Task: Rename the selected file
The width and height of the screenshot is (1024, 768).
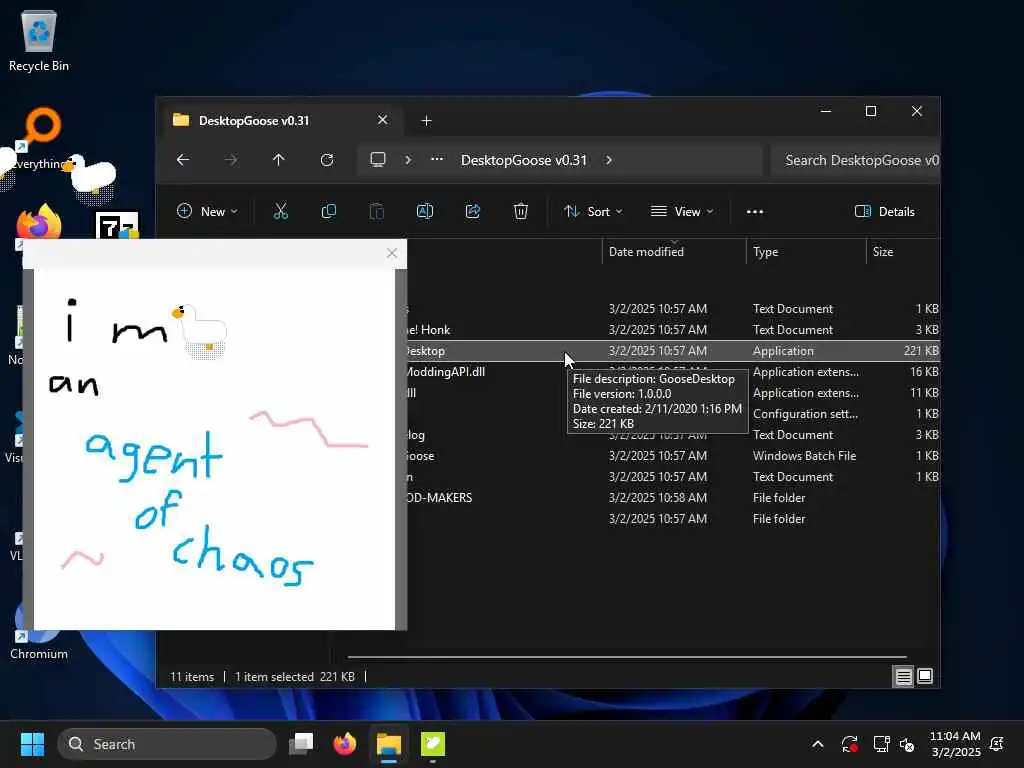Action: (424, 211)
